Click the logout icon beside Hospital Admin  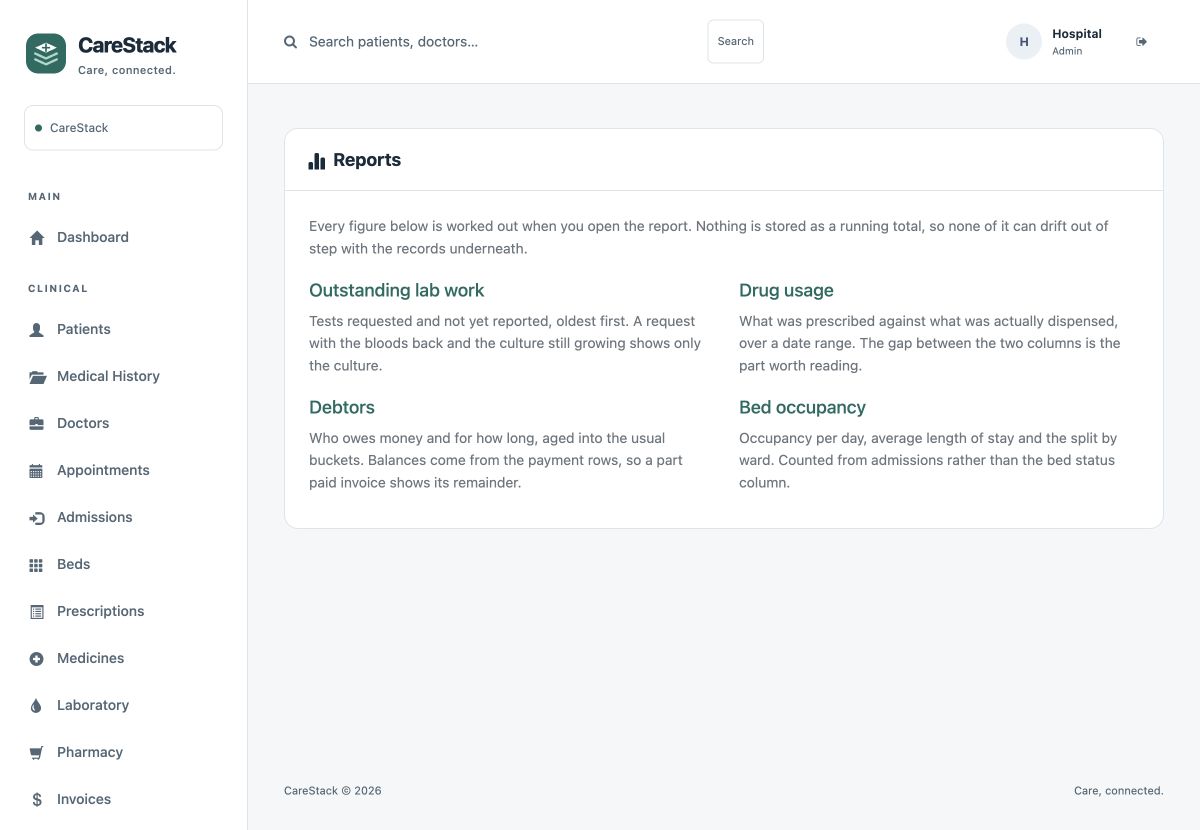pos(1142,42)
